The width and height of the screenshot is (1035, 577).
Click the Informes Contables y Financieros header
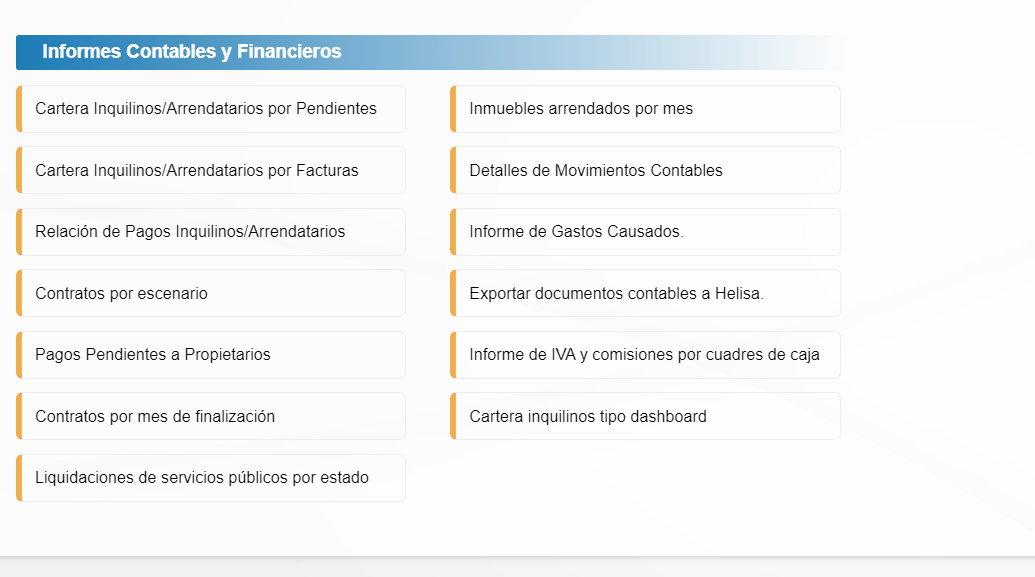[x=192, y=52]
